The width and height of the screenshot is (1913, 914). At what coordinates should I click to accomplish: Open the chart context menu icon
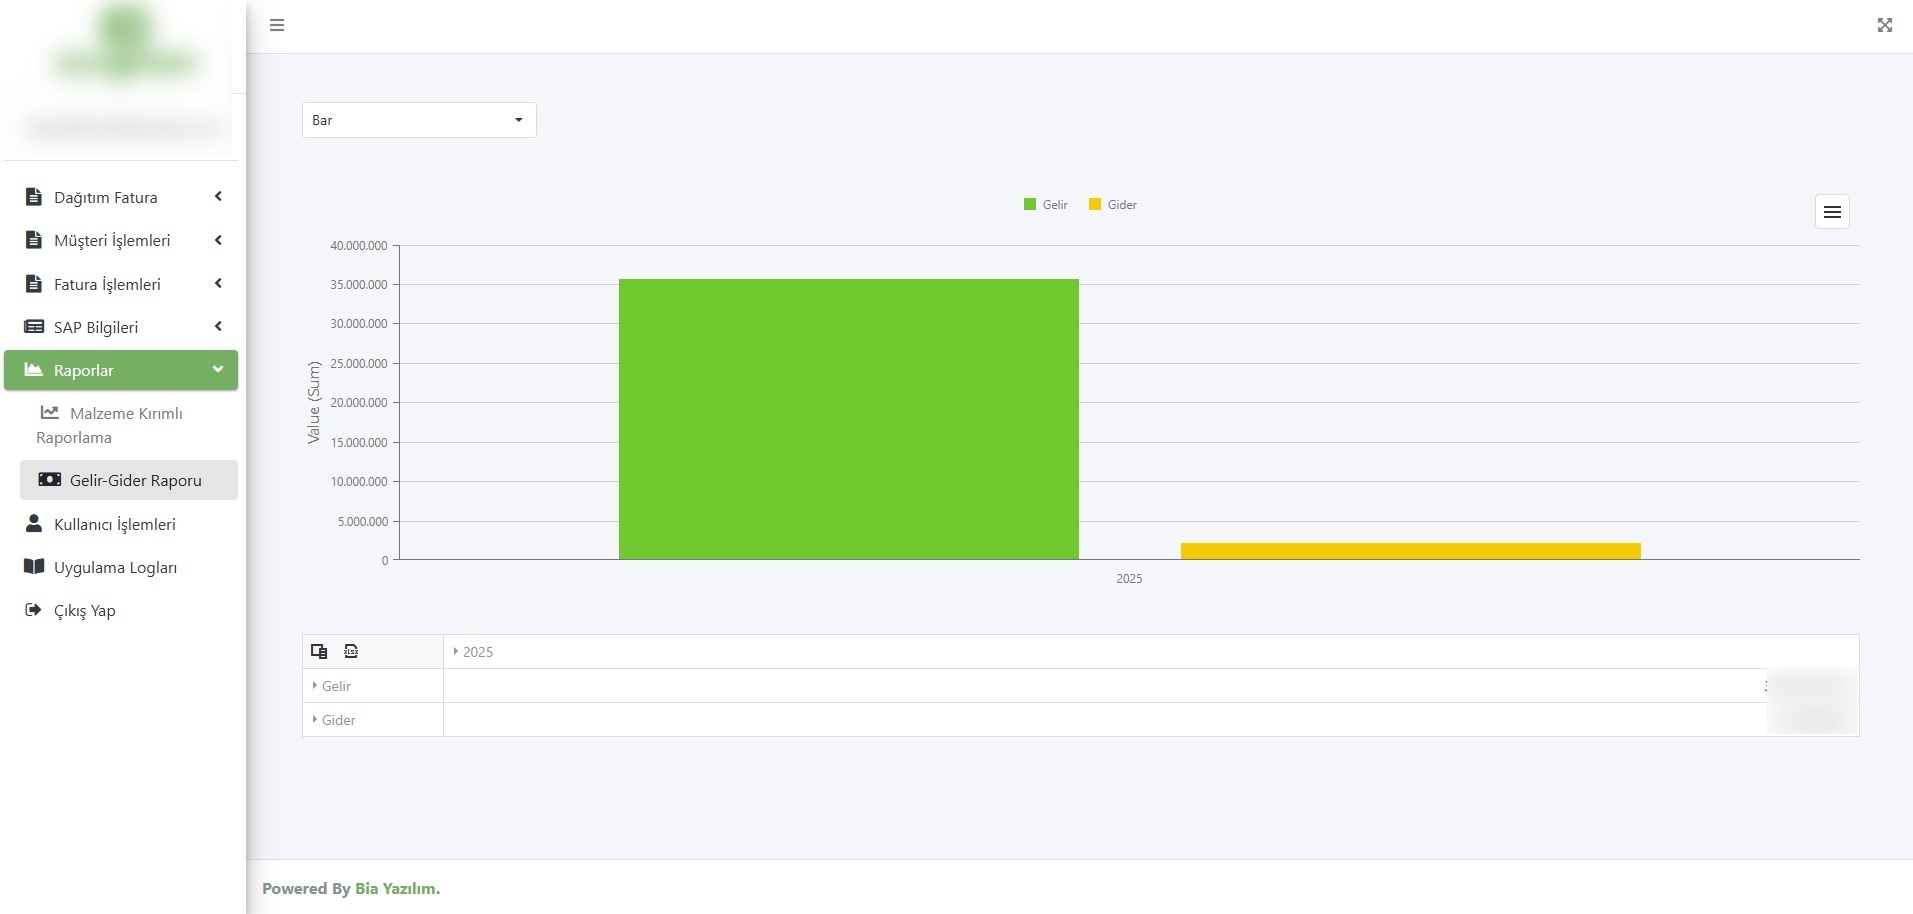tap(1832, 212)
